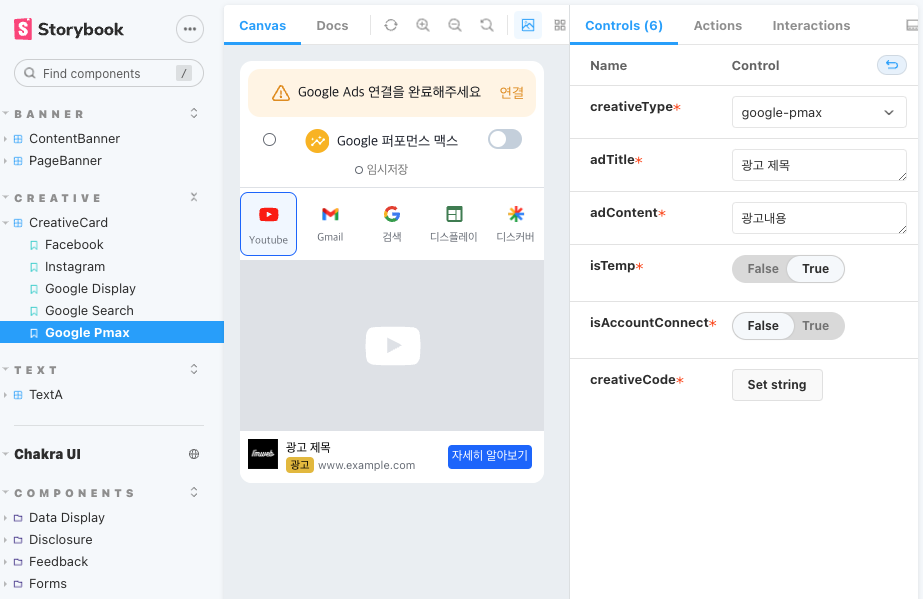Click the Storybook logo

pos(68,29)
